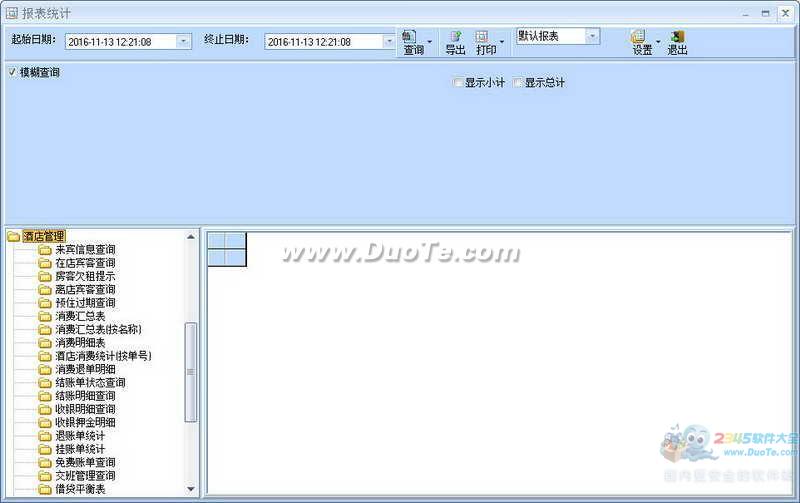
Task: Click the folder icon beside 消费汇总表(按名称)
Action: pyautogui.click(x=45, y=329)
